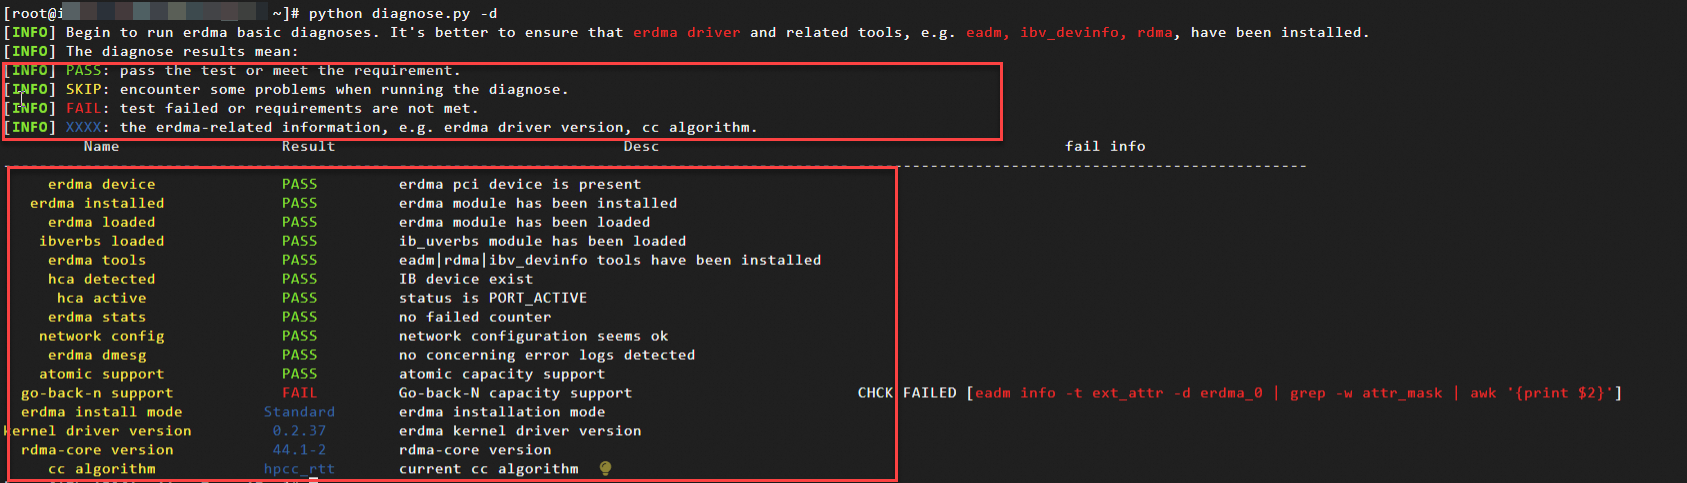Viewport: 1687px width, 483px height.
Task: Click 'eadm|rdma|ibv_devinfo tools have been installed' description
Action: 610,260
